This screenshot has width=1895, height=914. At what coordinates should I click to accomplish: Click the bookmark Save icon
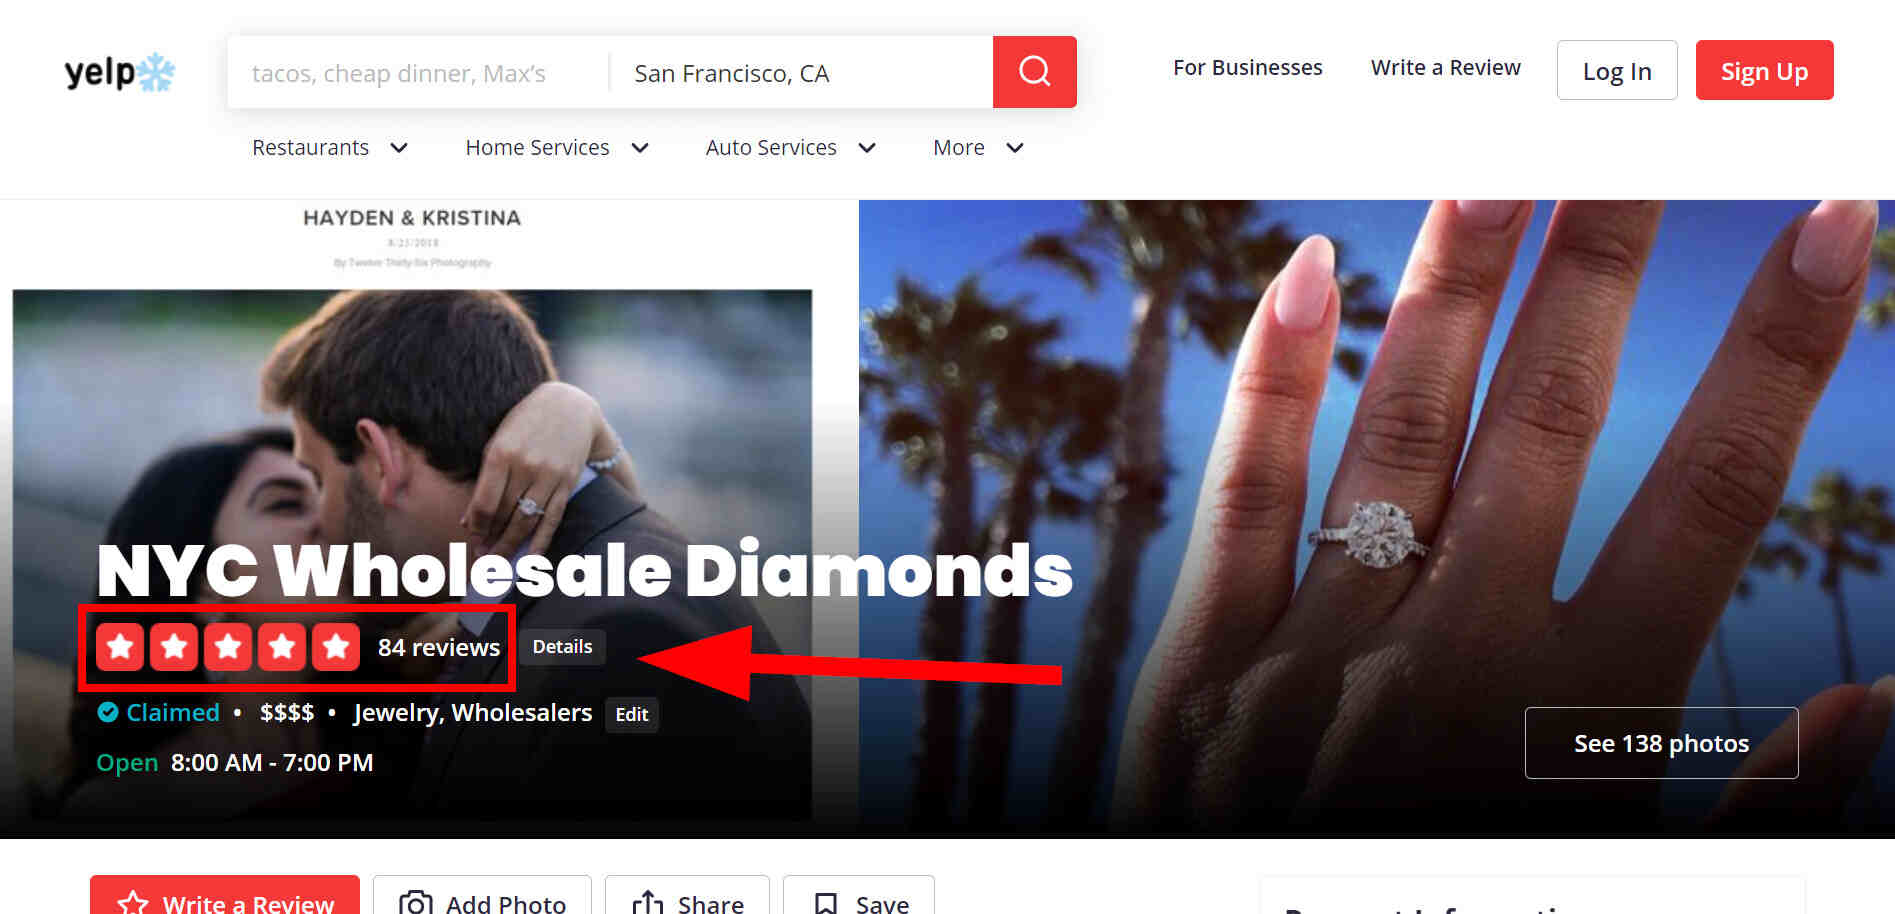826,904
